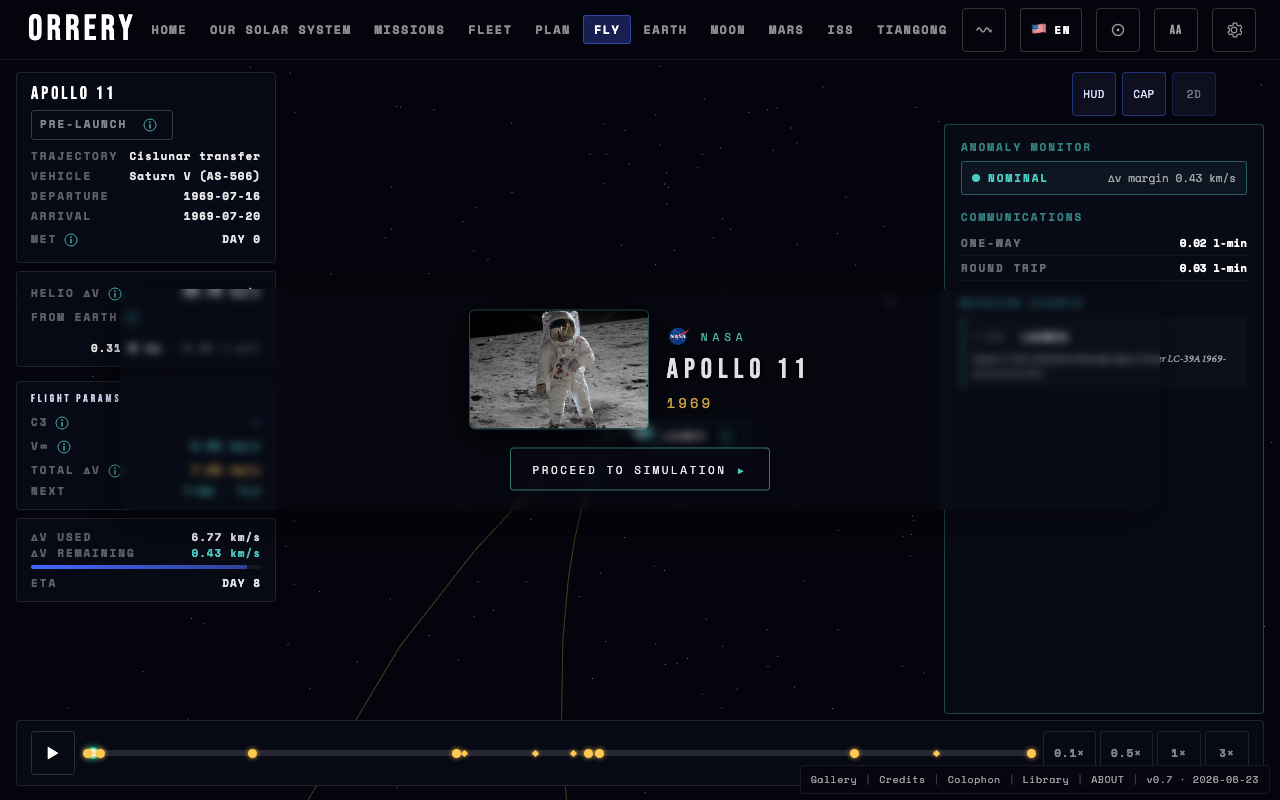This screenshot has width=1280, height=800.
Task: Click the ANOMALY MONITOR heading
Action: (1026, 147)
